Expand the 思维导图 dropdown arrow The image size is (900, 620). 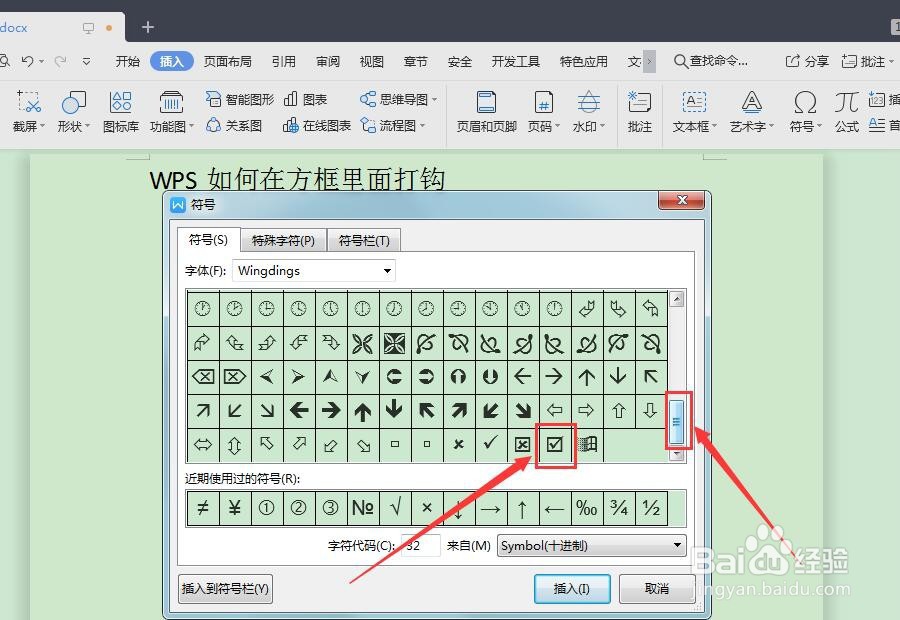point(434,100)
